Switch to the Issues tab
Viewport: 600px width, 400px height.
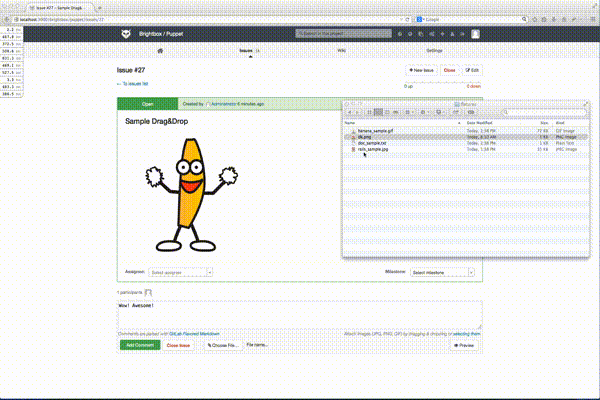[x=246, y=49]
